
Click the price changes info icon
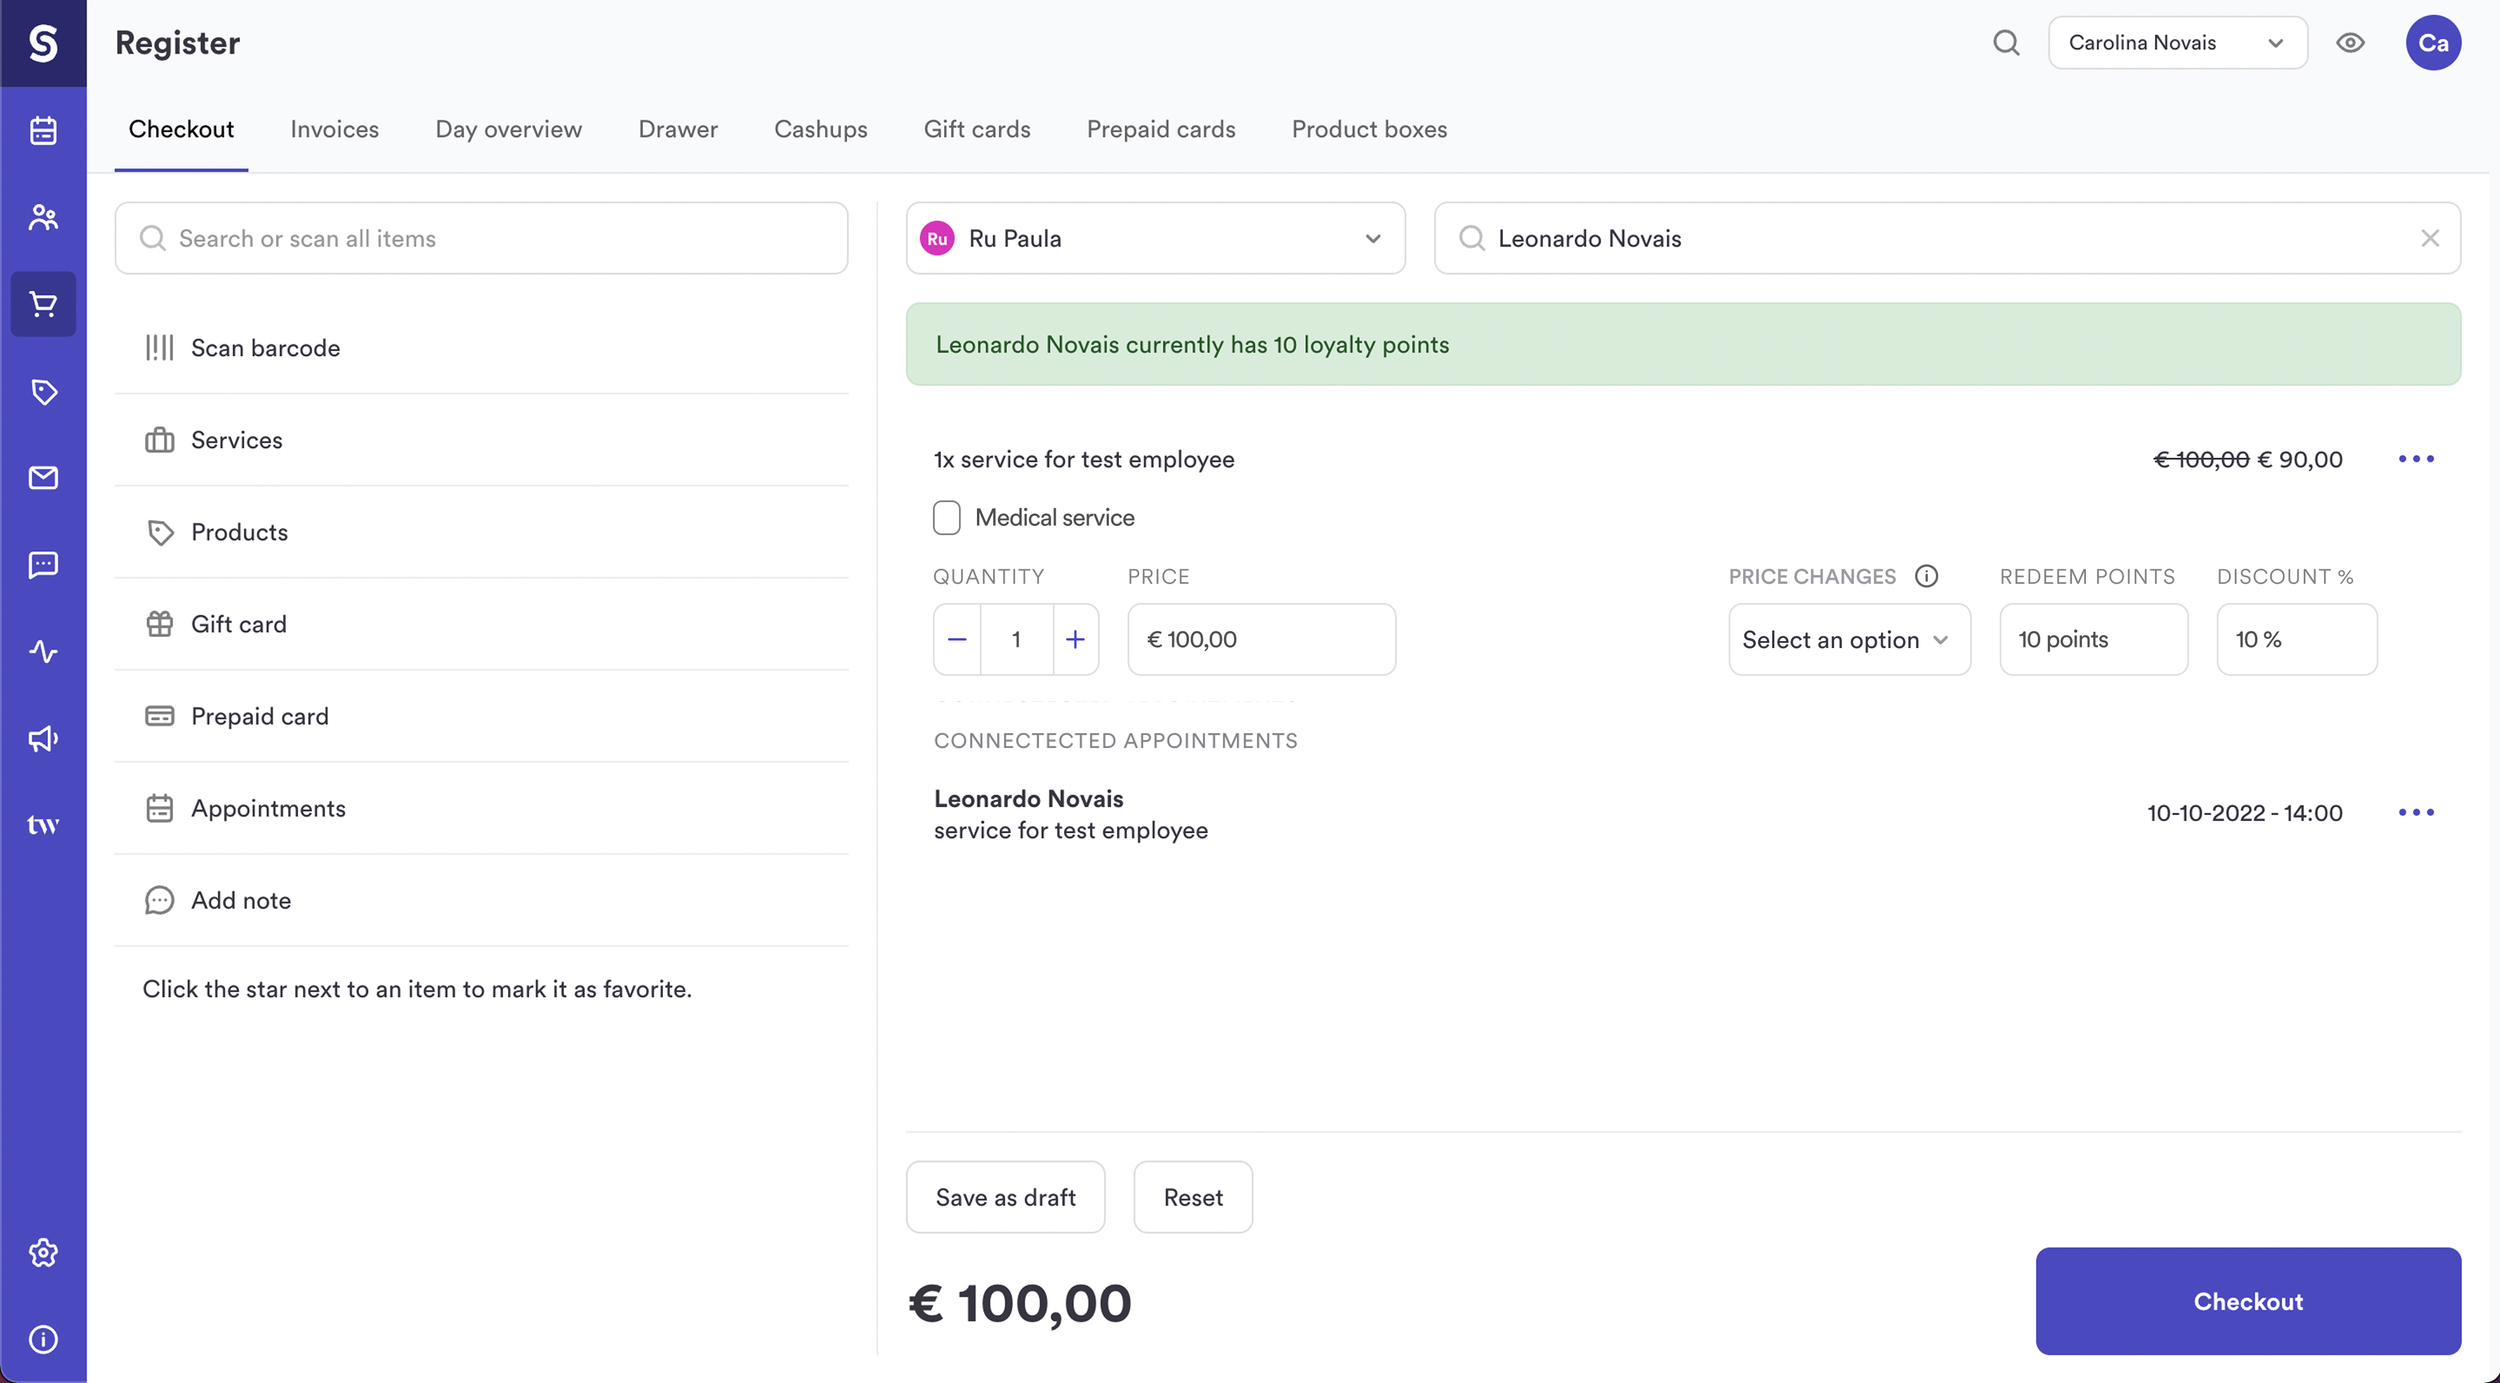tap(1926, 576)
